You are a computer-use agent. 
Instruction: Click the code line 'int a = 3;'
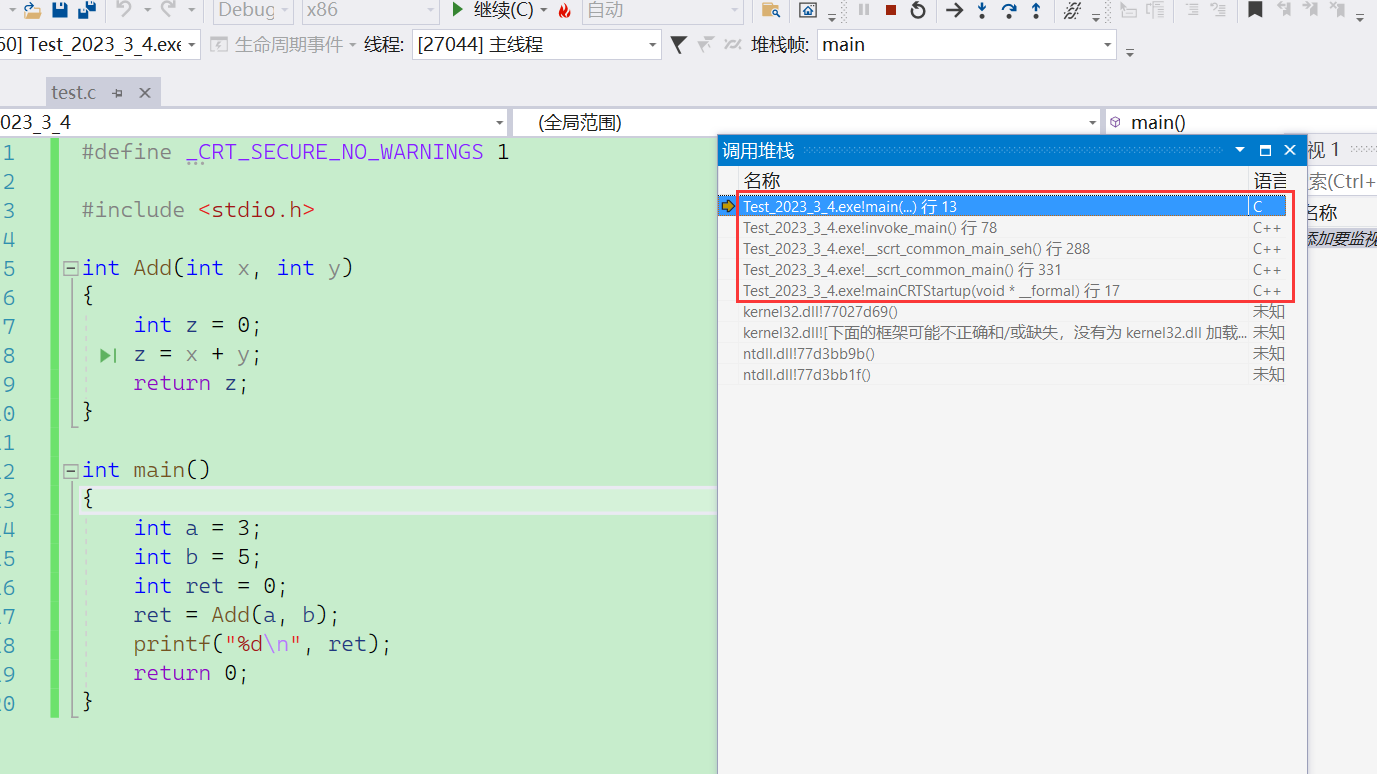pos(198,528)
